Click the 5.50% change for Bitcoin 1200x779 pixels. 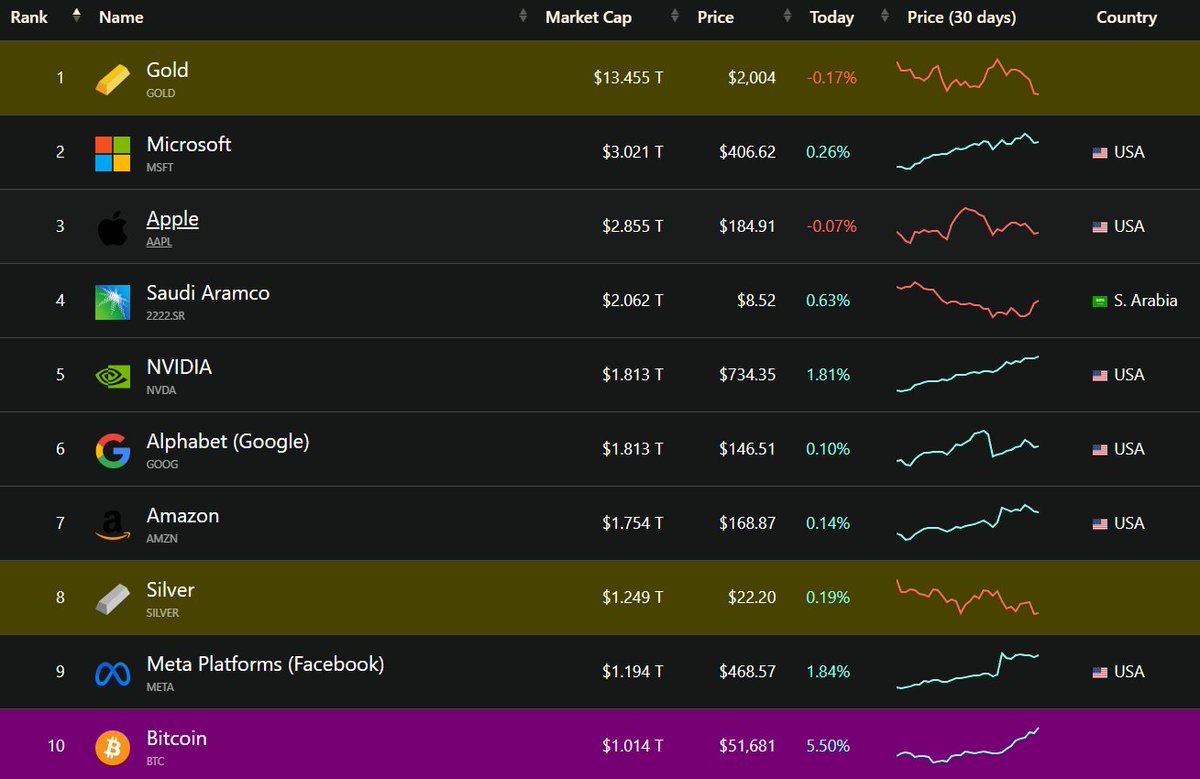click(828, 746)
